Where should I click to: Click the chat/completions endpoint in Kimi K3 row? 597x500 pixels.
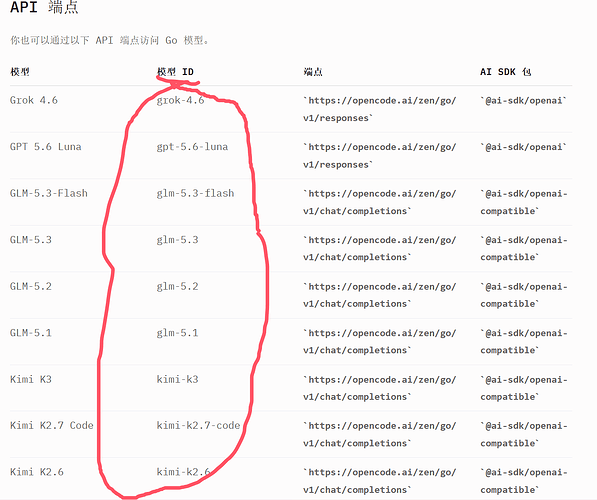380,388
